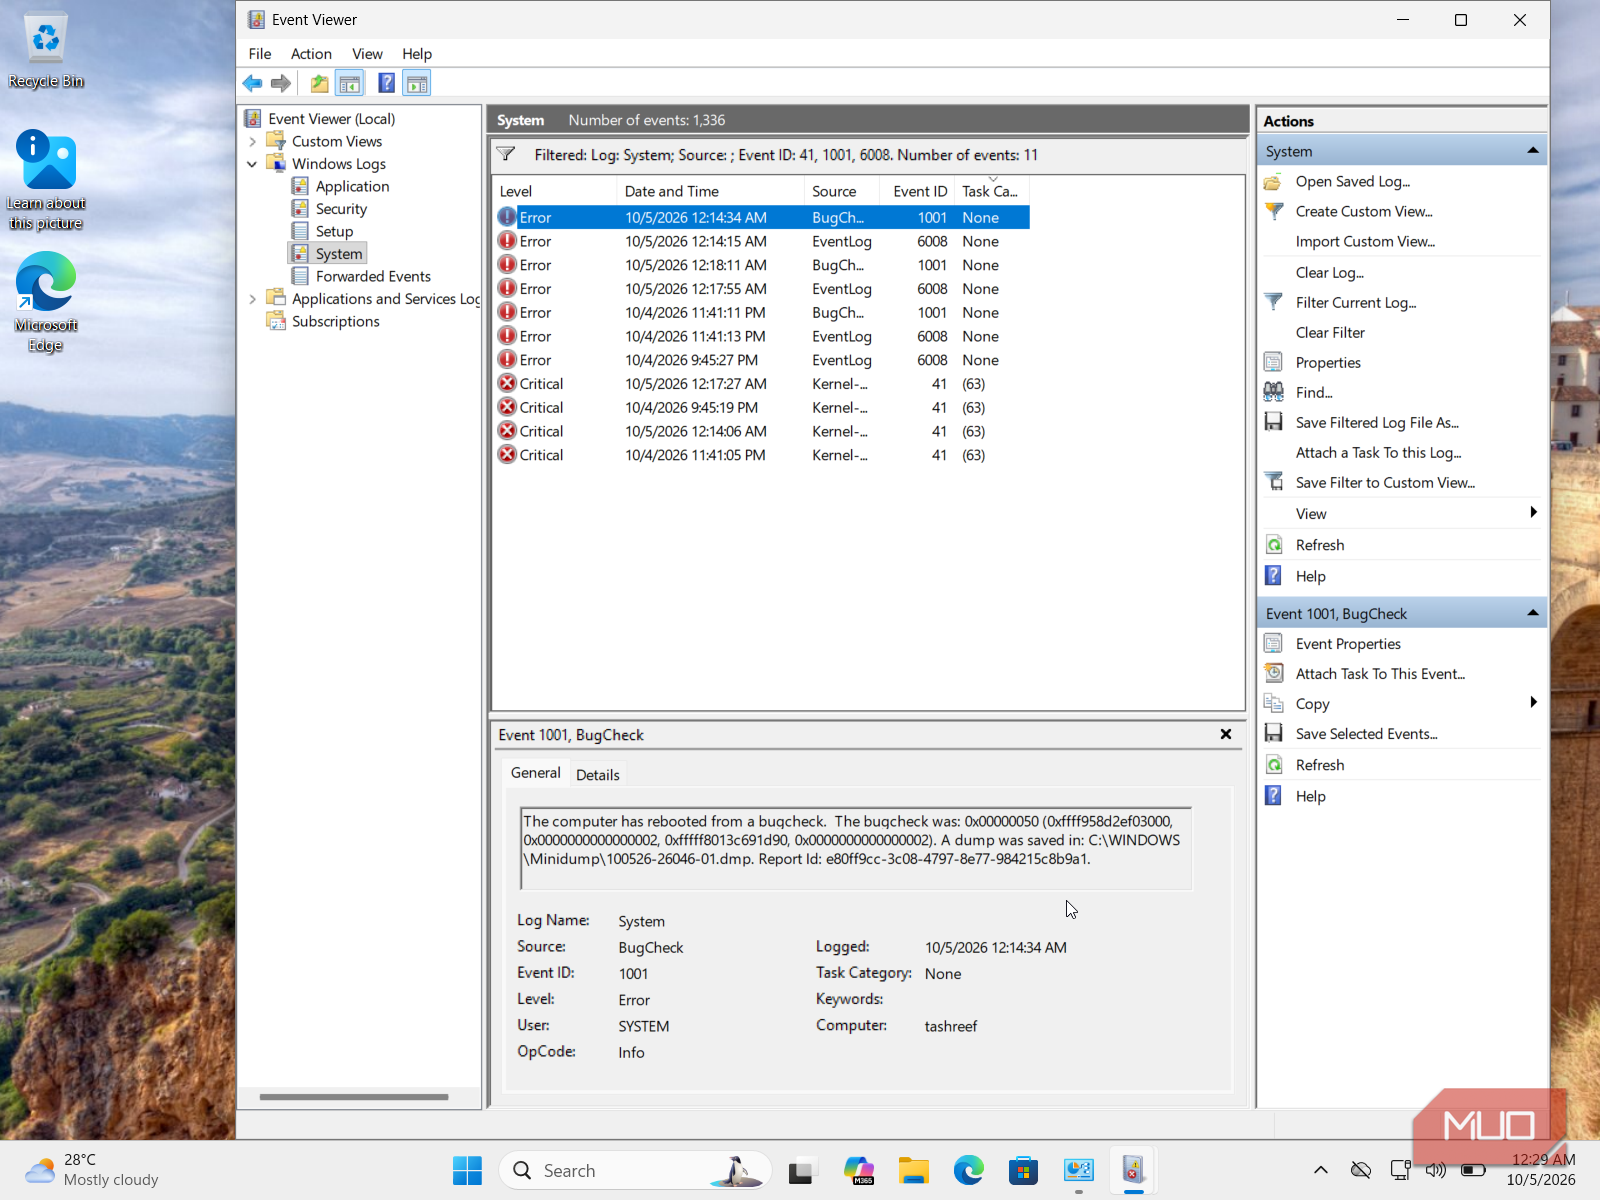1600x1200 pixels.
Task: Click Attach Task To This Event icon
Action: tap(1273, 673)
